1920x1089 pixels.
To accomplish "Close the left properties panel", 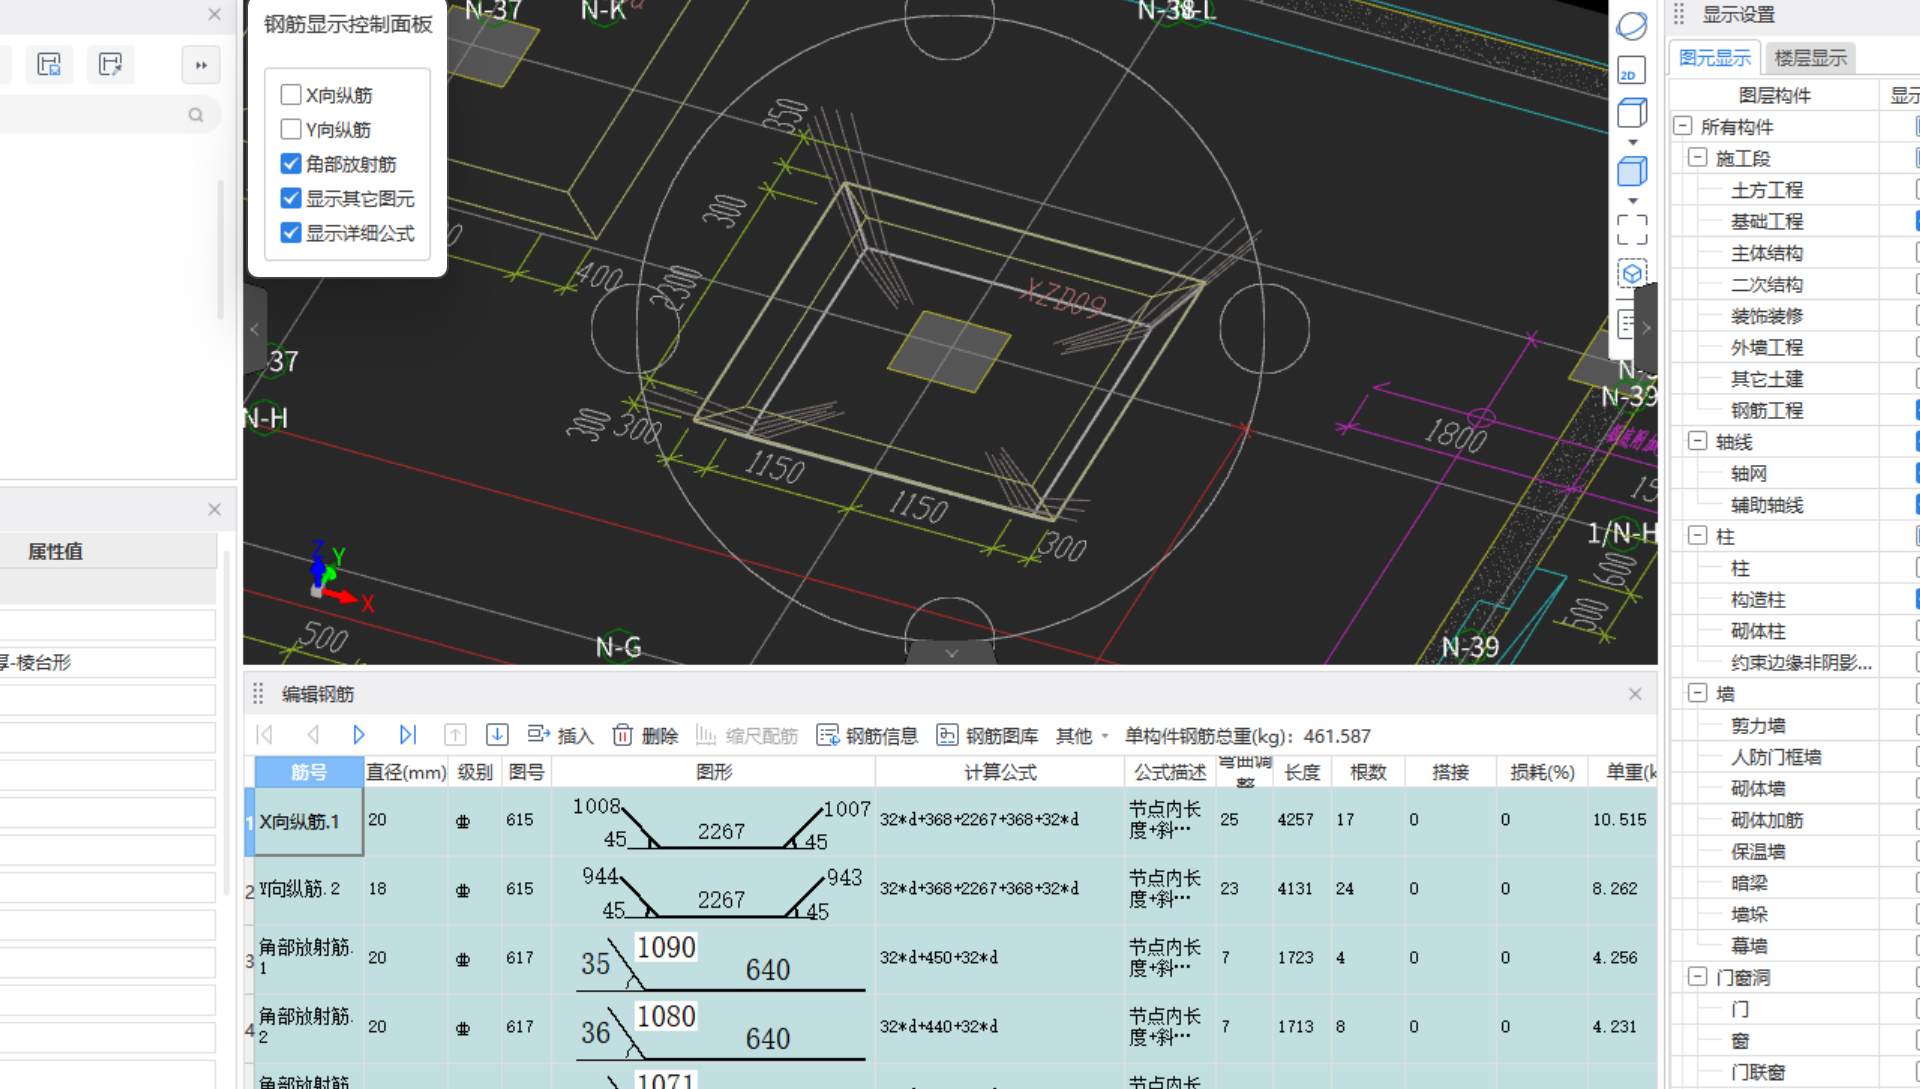I will tap(214, 509).
